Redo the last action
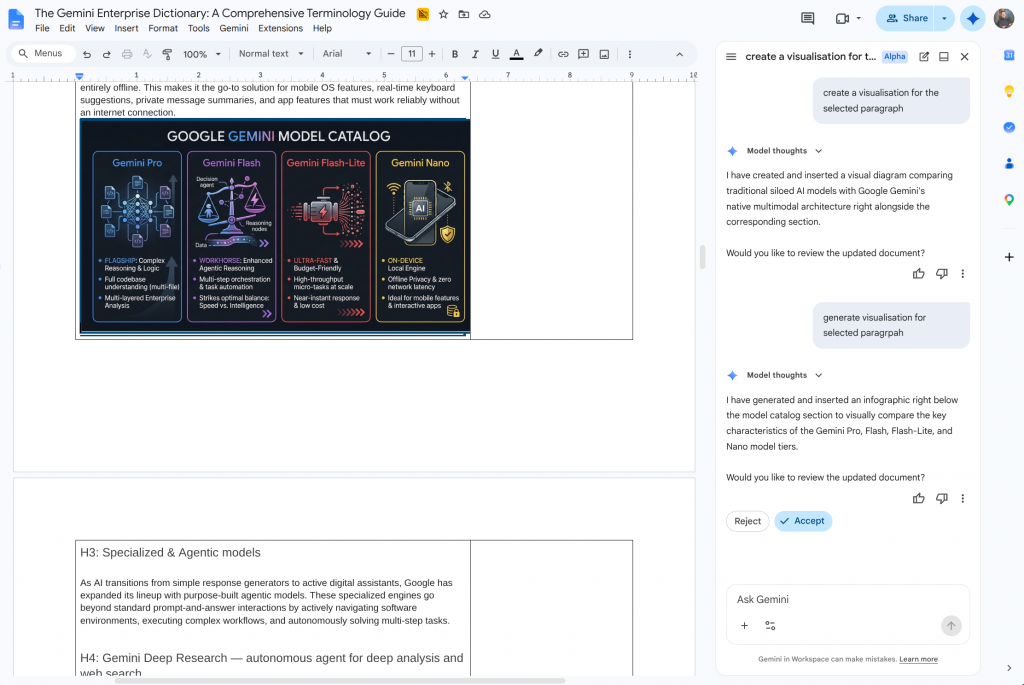 pos(106,54)
